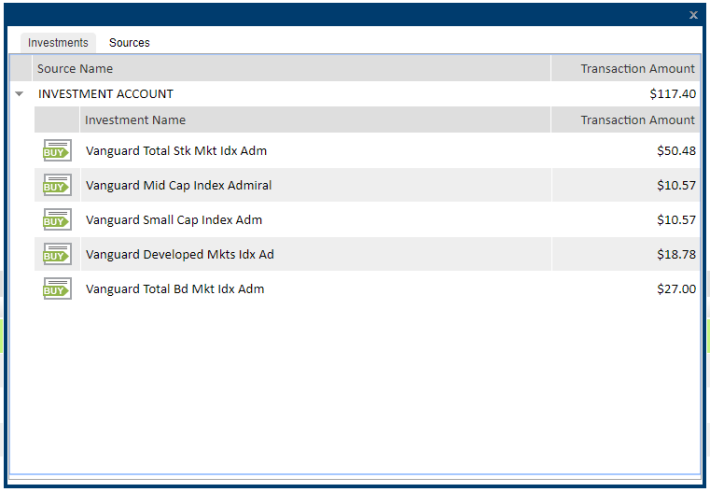This screenshot has height=492, width=710.
Task: Switch to the Investments tab
Action: pyautogui.click(x=58, y=43)
